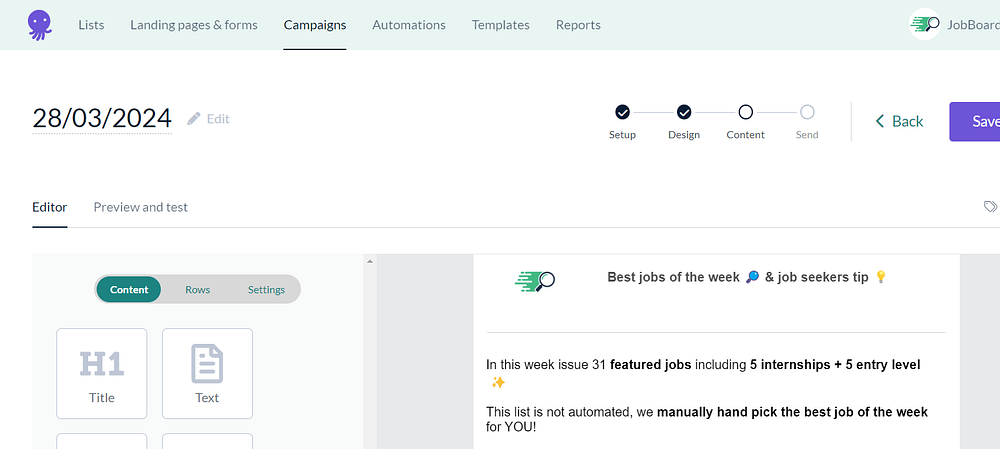1000x449 pixels.
Task: Add a Title H1 content block
Action: pyautogui.click(x=102, y=373)
